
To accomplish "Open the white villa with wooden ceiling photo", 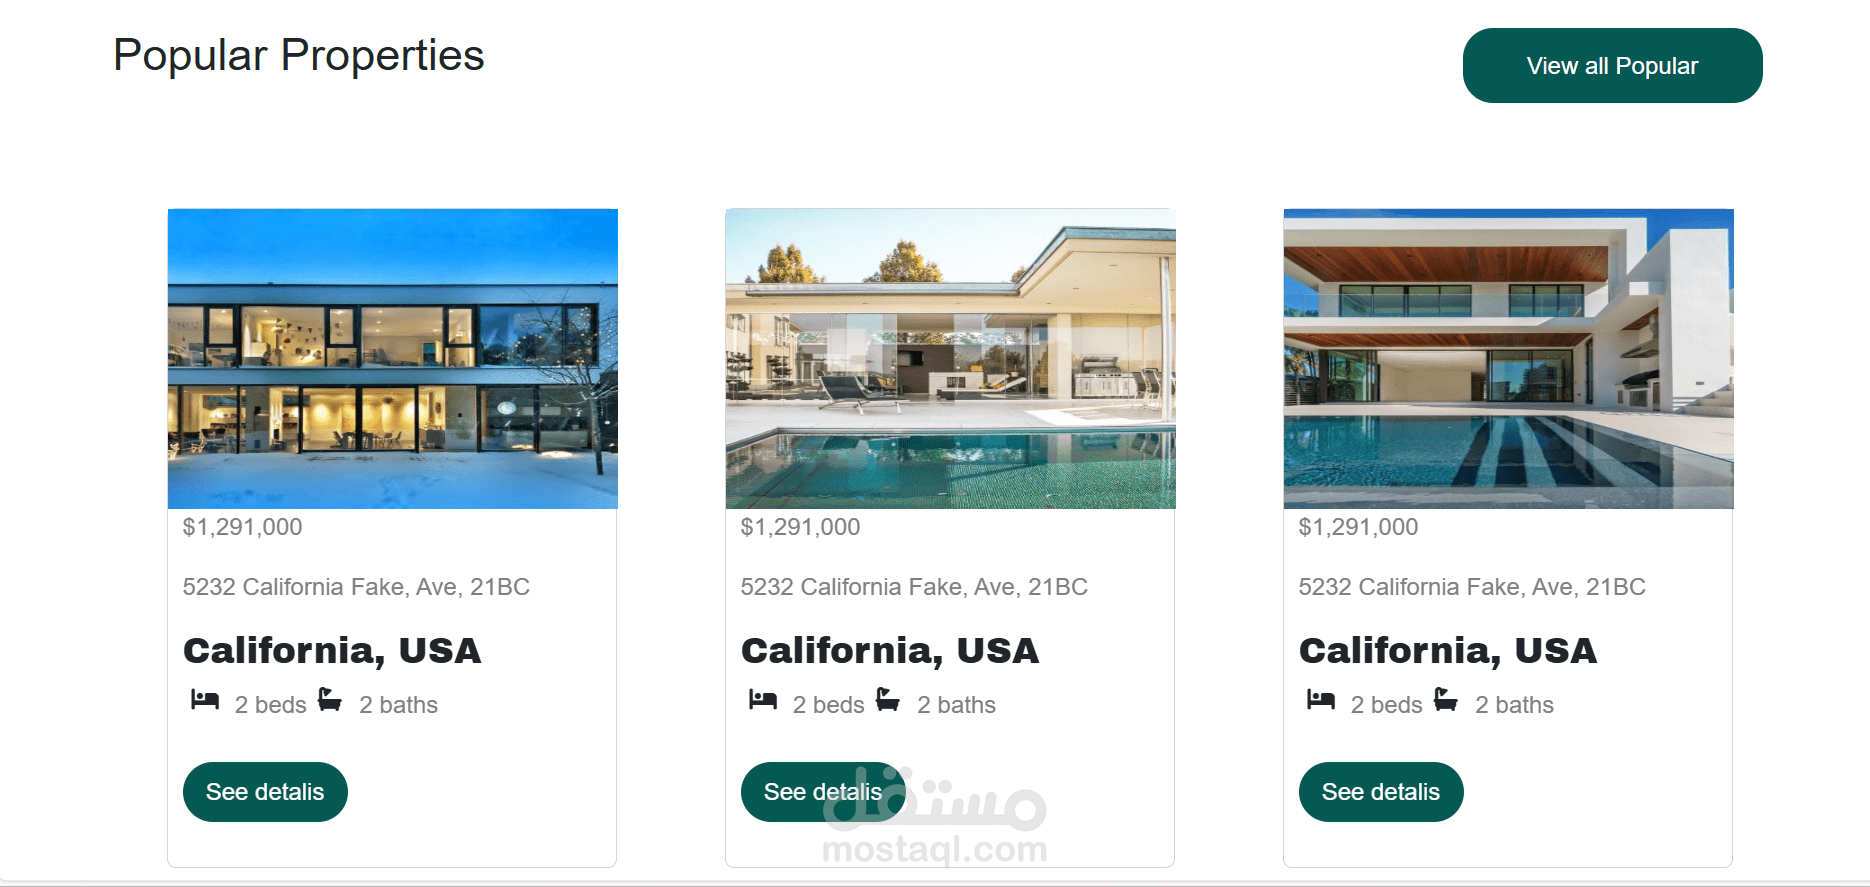I will pos(1508,358).
